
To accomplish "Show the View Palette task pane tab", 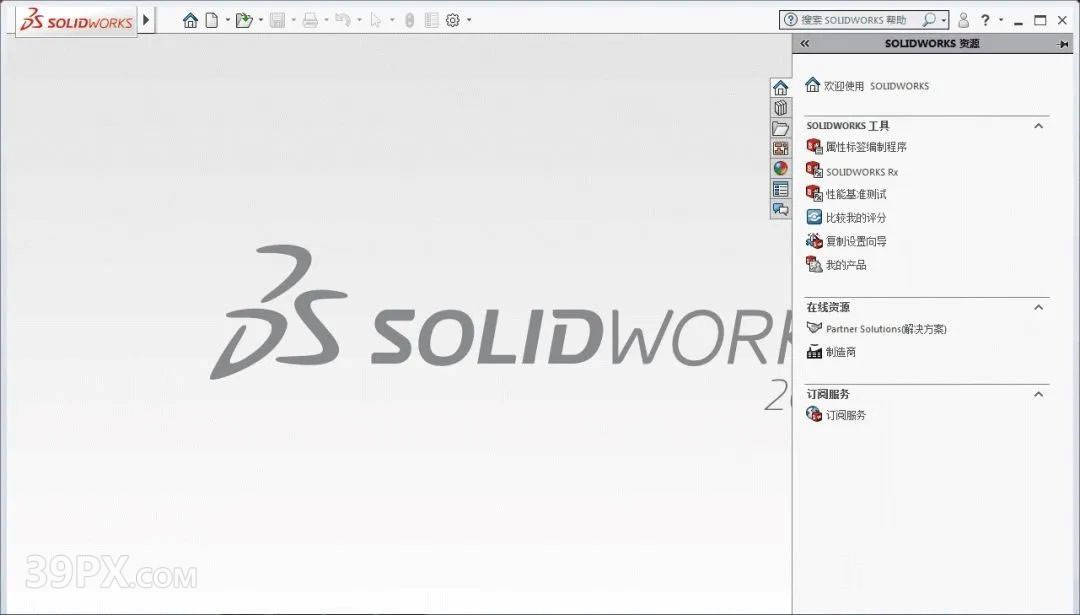I will 781,148.
